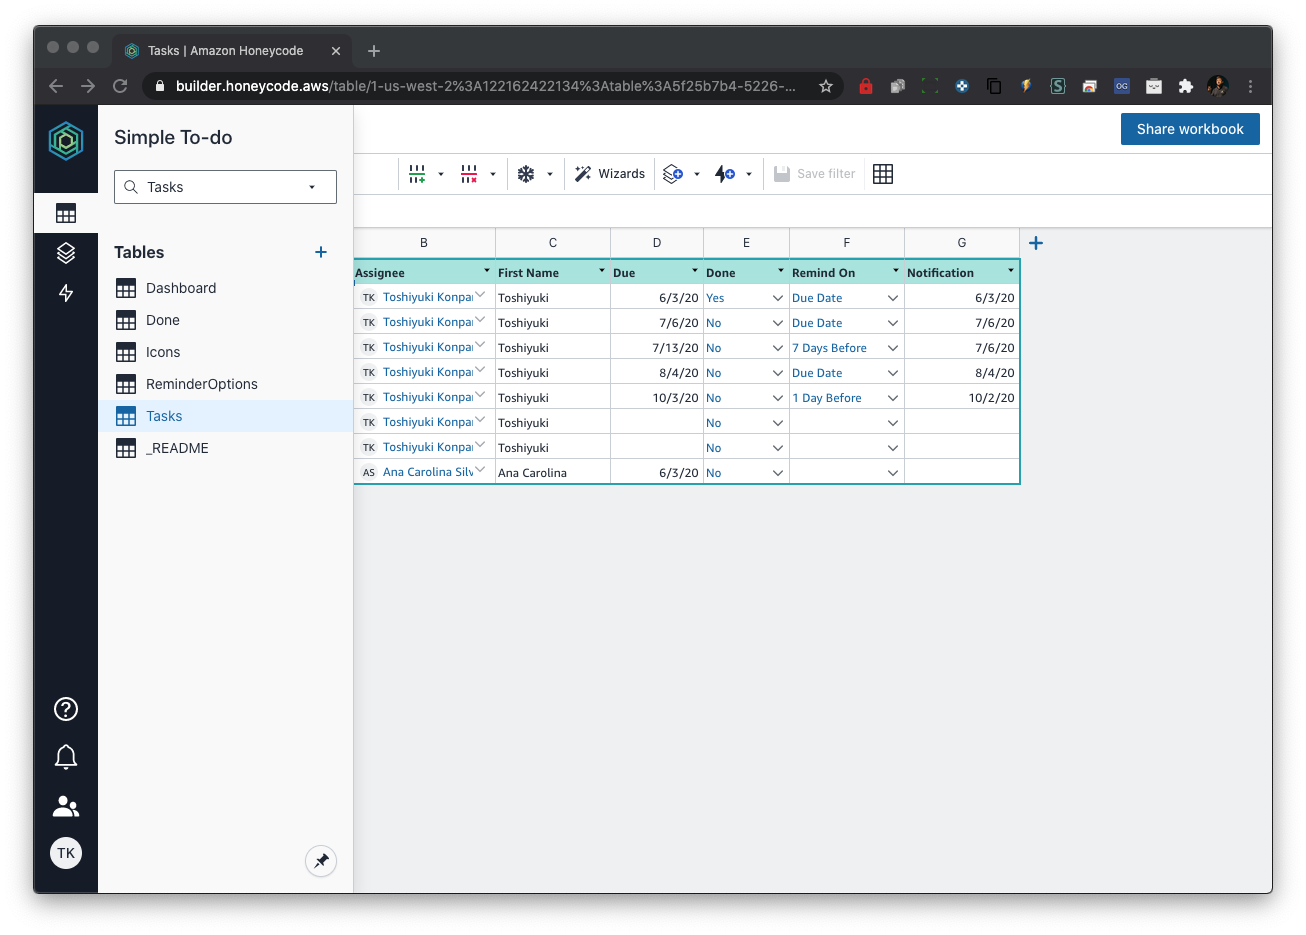Click the Due cell 7/13/20

(x=657, y=348)
